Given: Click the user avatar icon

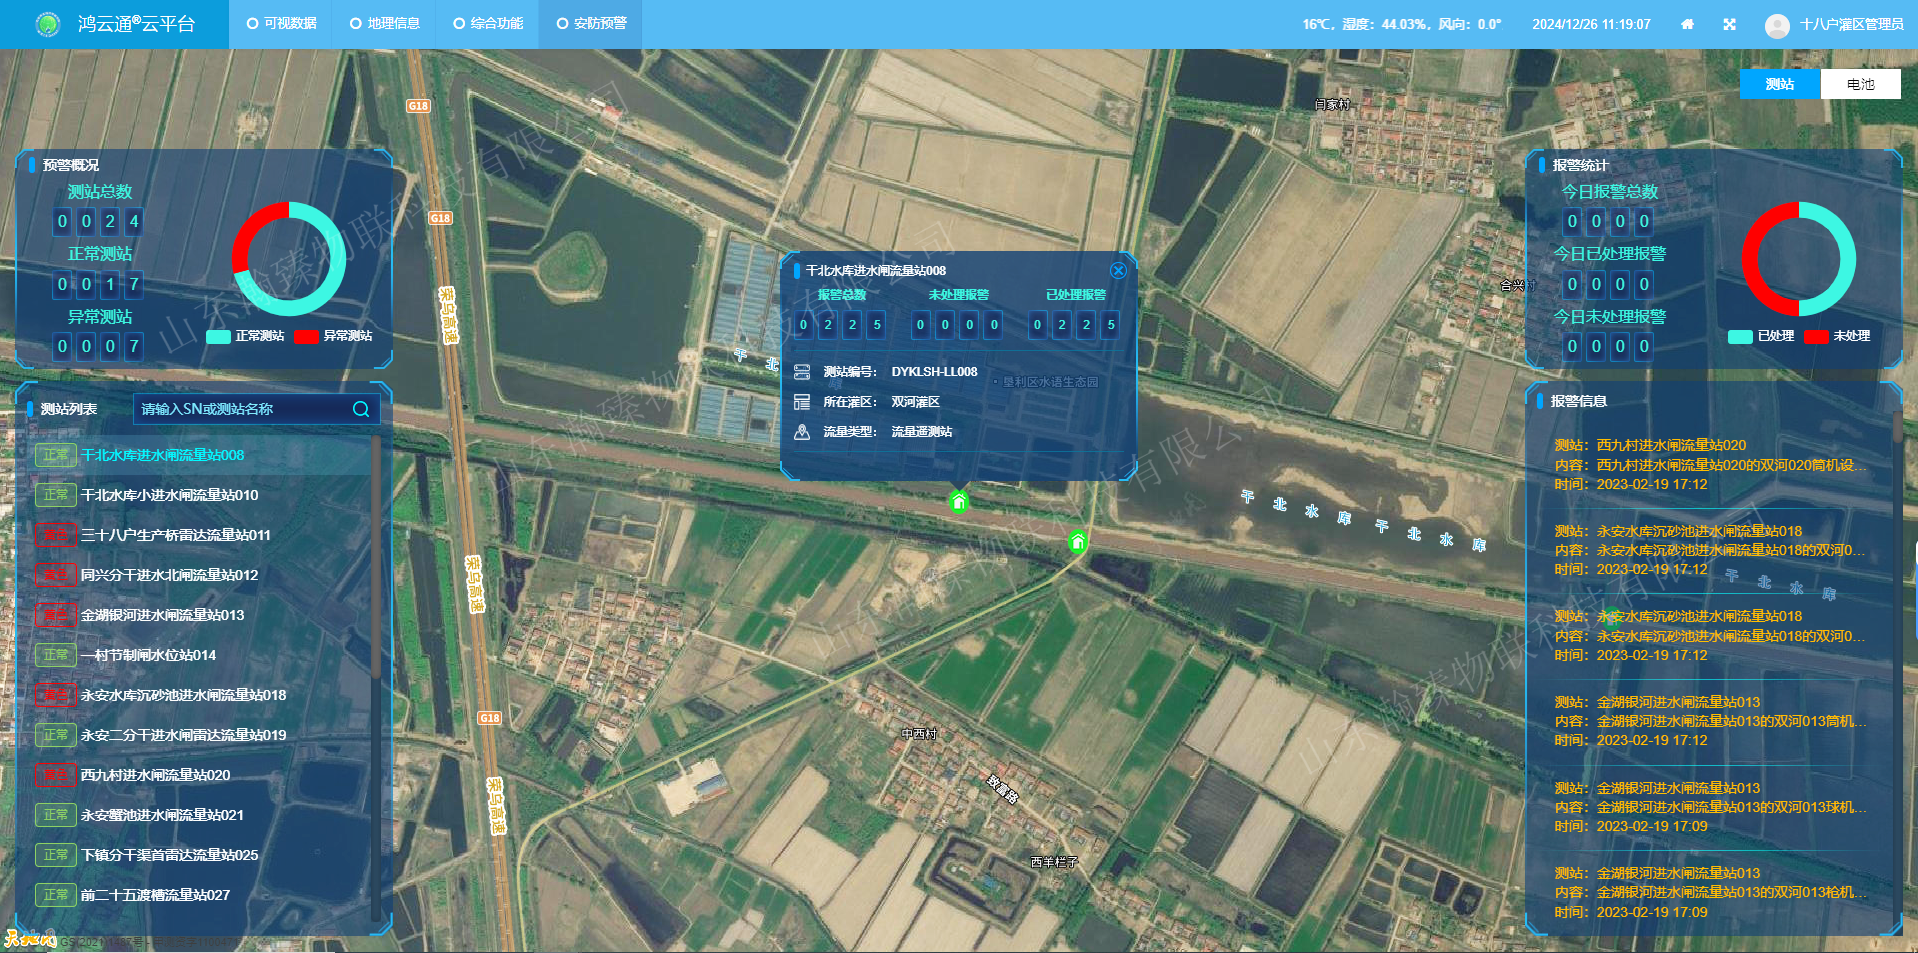Looking at the screenshot, I should point(1776,25).
